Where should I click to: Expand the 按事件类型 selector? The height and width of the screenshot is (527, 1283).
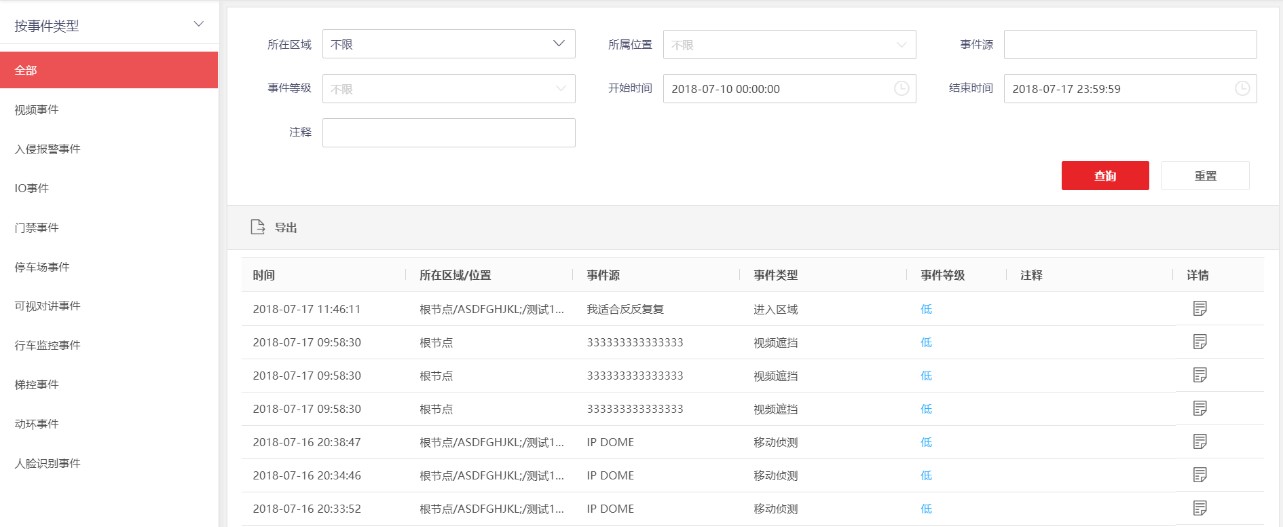point(109,26)
